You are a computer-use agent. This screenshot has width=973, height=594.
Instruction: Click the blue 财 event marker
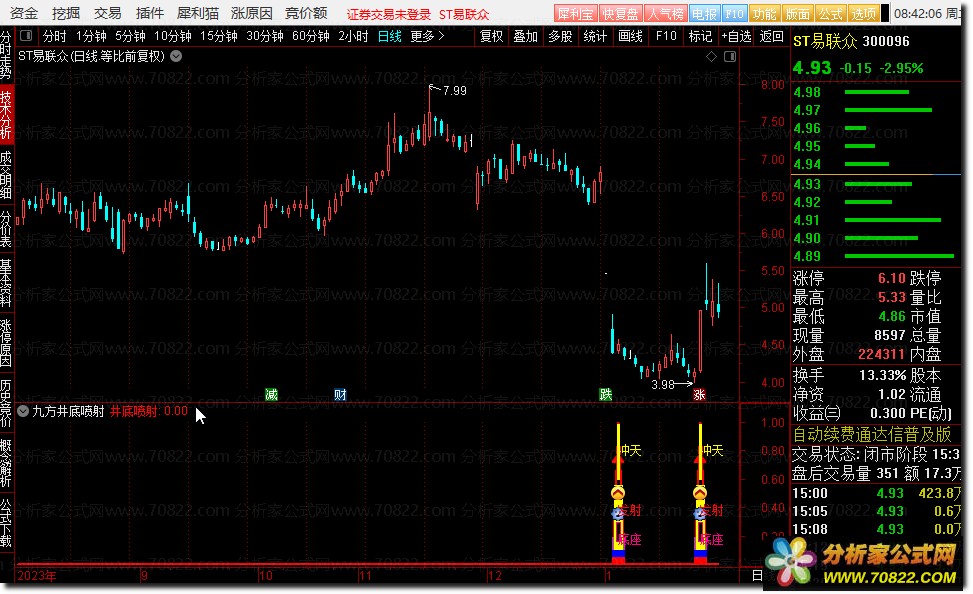340,394
